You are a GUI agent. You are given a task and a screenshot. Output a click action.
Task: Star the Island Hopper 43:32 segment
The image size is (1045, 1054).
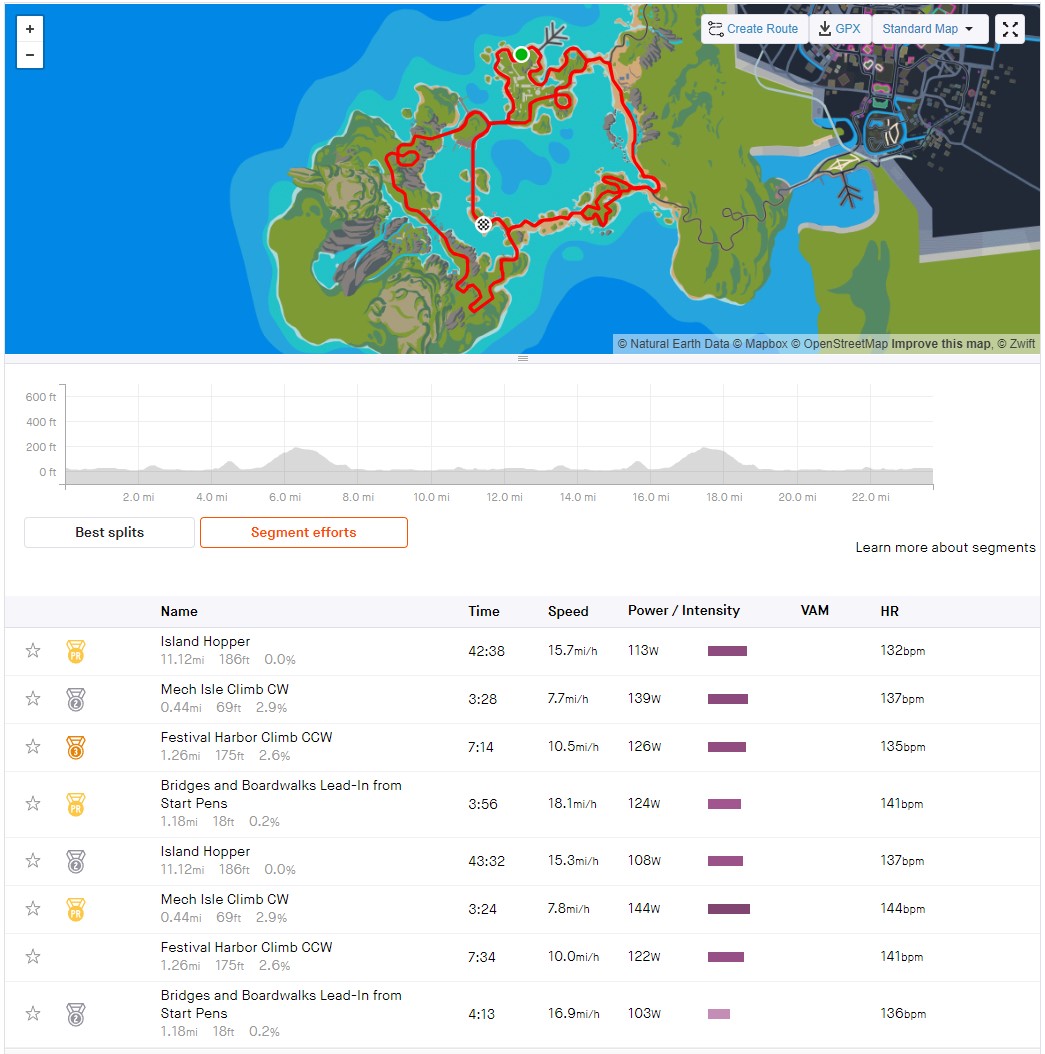[33, 861]
